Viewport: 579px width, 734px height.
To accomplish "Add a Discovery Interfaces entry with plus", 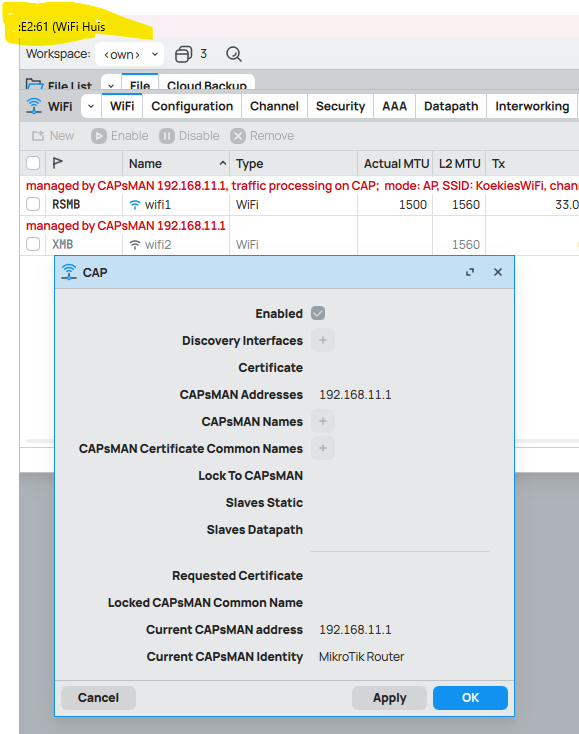I will pyautogui.click(x=322, y=340).
